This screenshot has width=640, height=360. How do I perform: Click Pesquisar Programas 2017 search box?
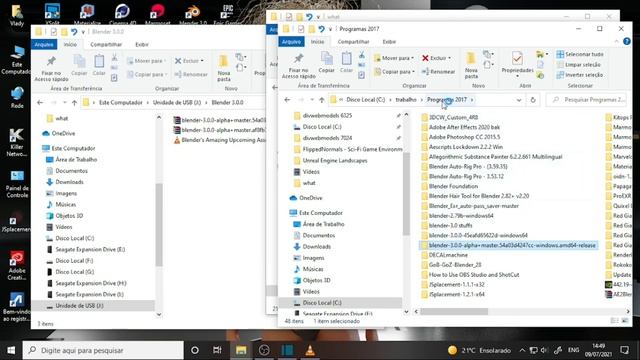(x=587, y=100)
